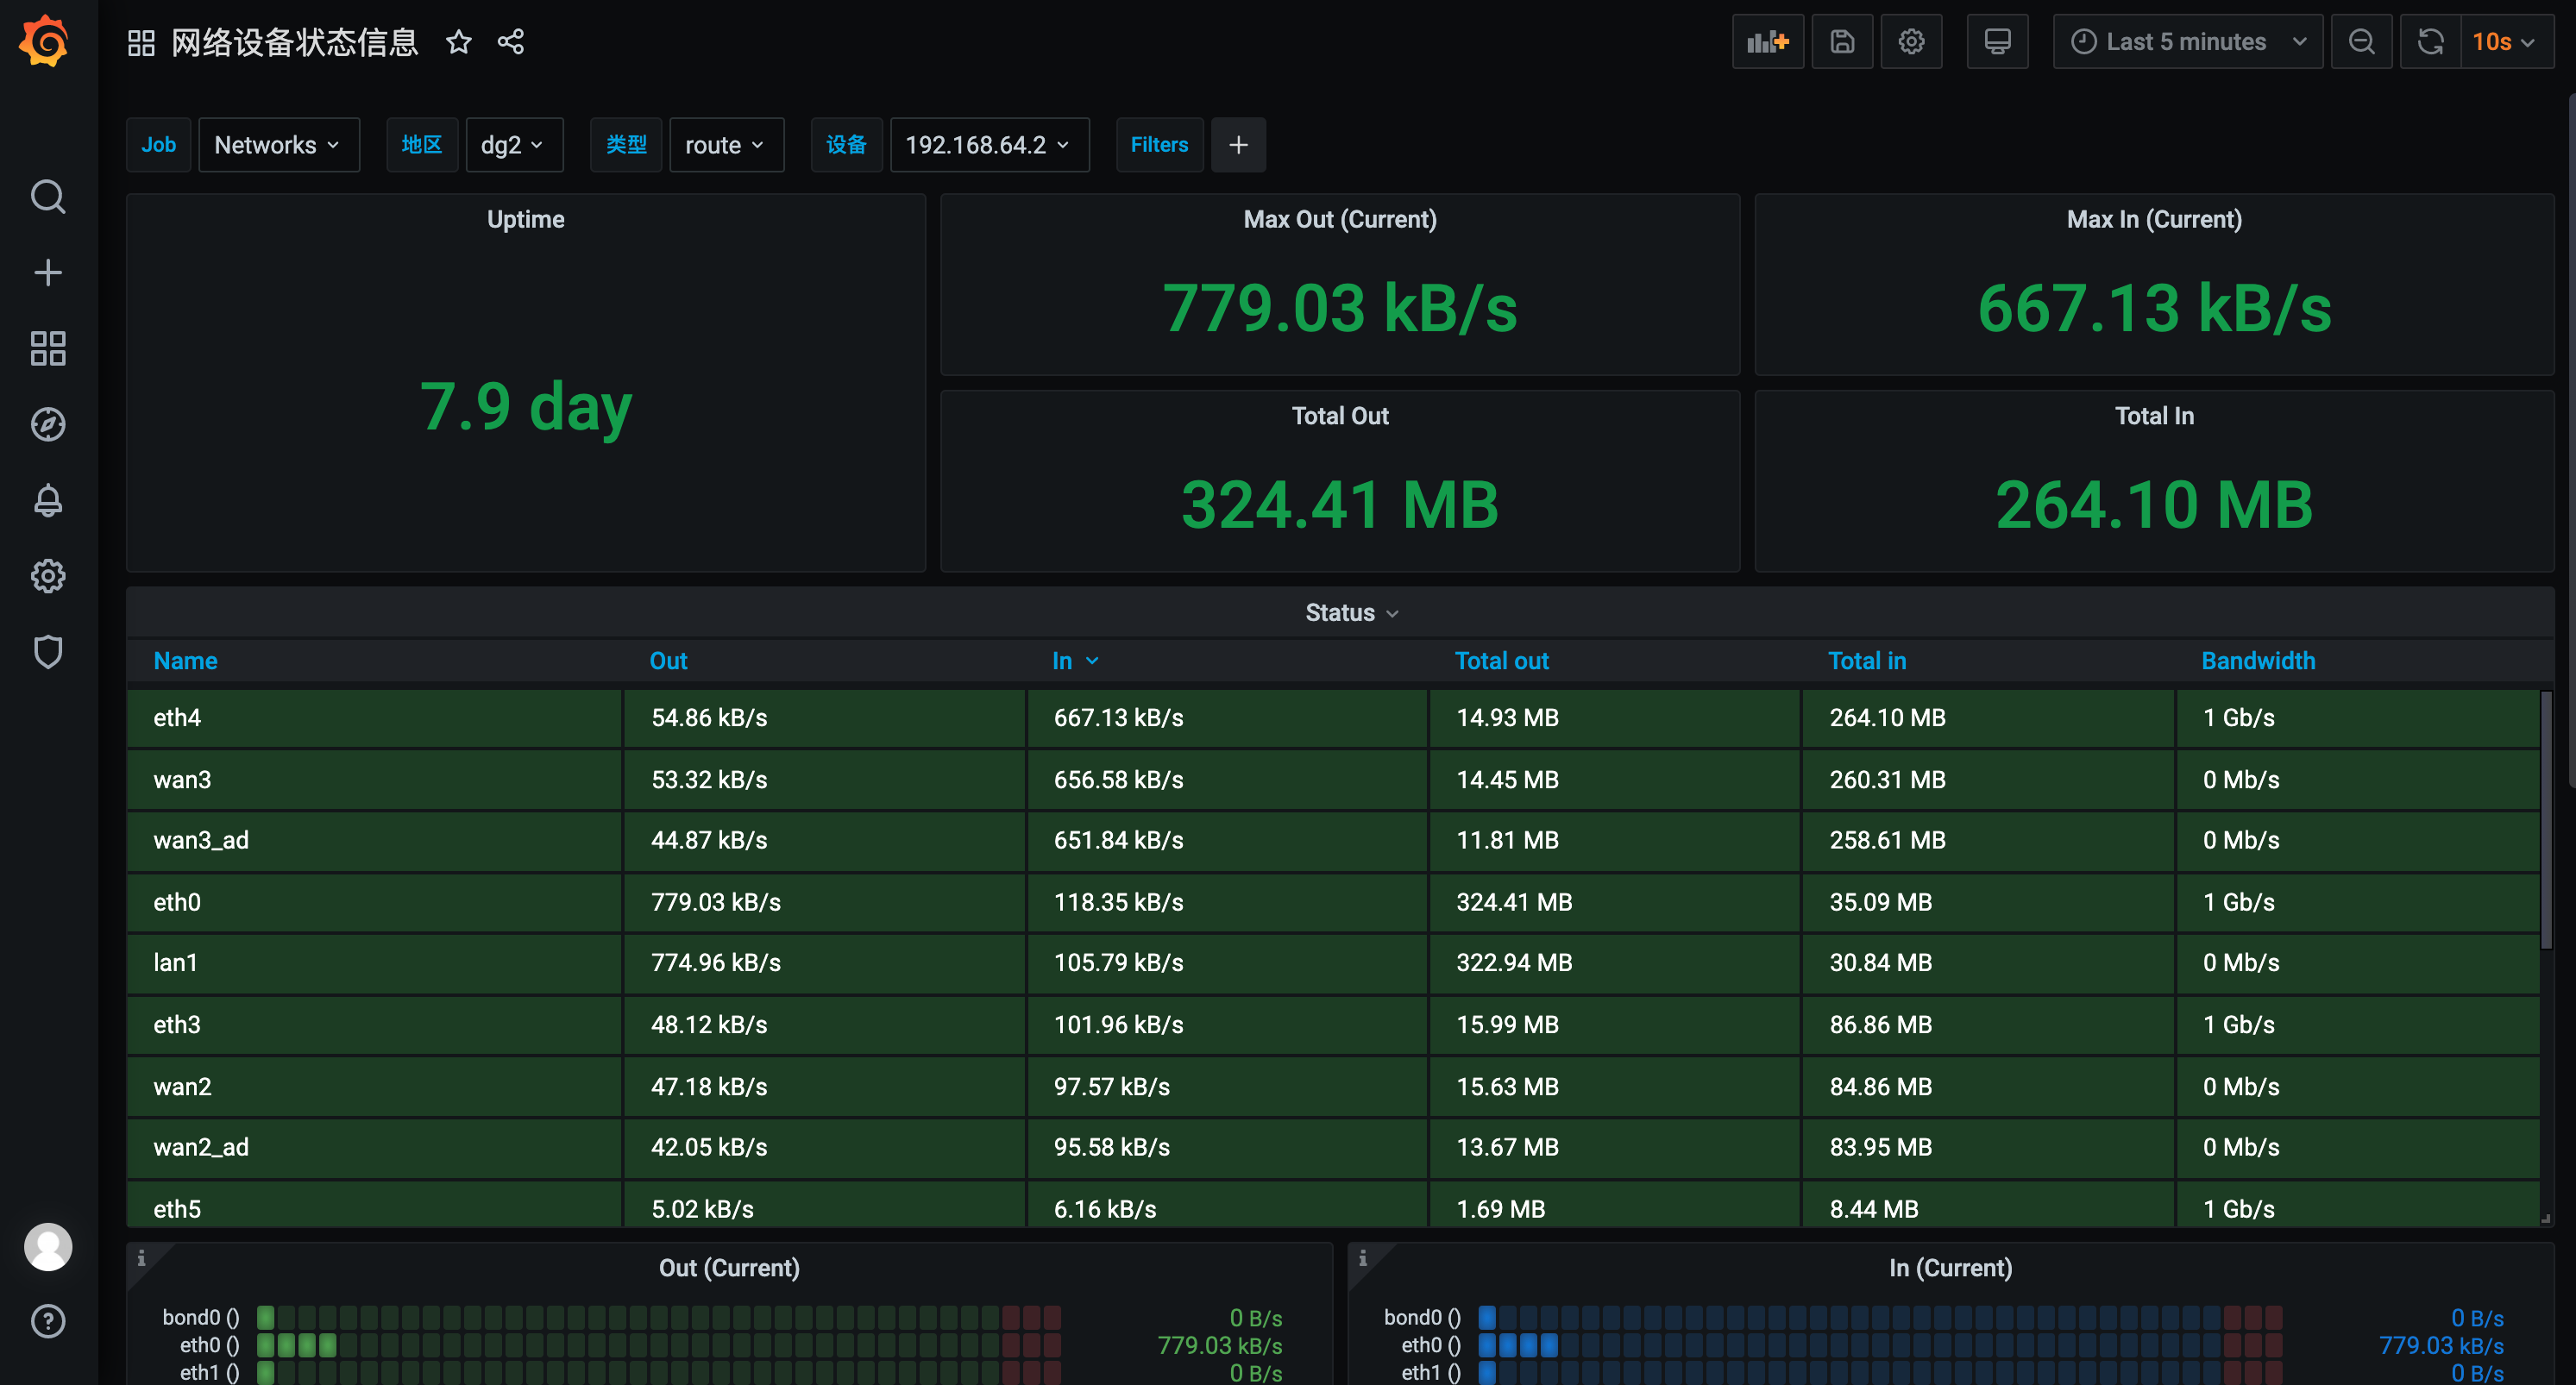Open the dashboard search icon in sidebar
The image size is (2576, 1385).
click(48, 197)
